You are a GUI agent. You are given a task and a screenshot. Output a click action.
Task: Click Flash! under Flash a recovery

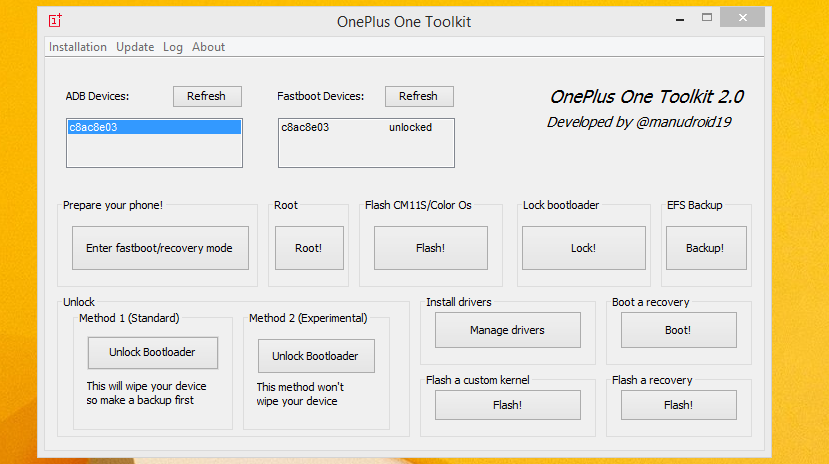[x=678, y=405]
